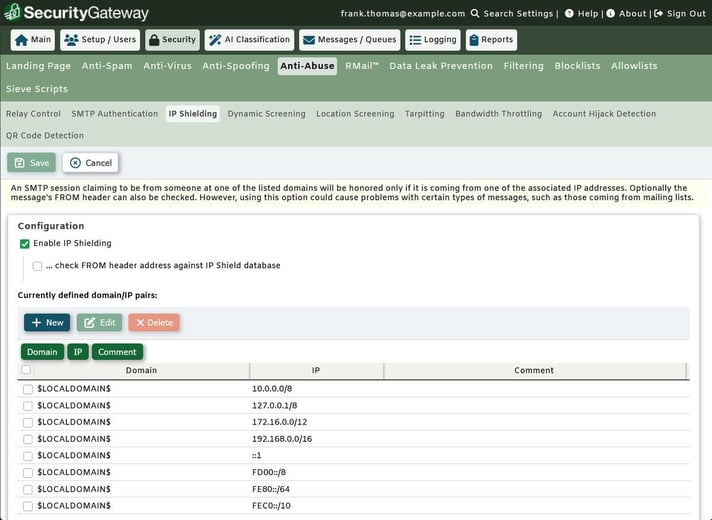
Task: Switch to Data Leak Prevention
Action: pos(440,66)
